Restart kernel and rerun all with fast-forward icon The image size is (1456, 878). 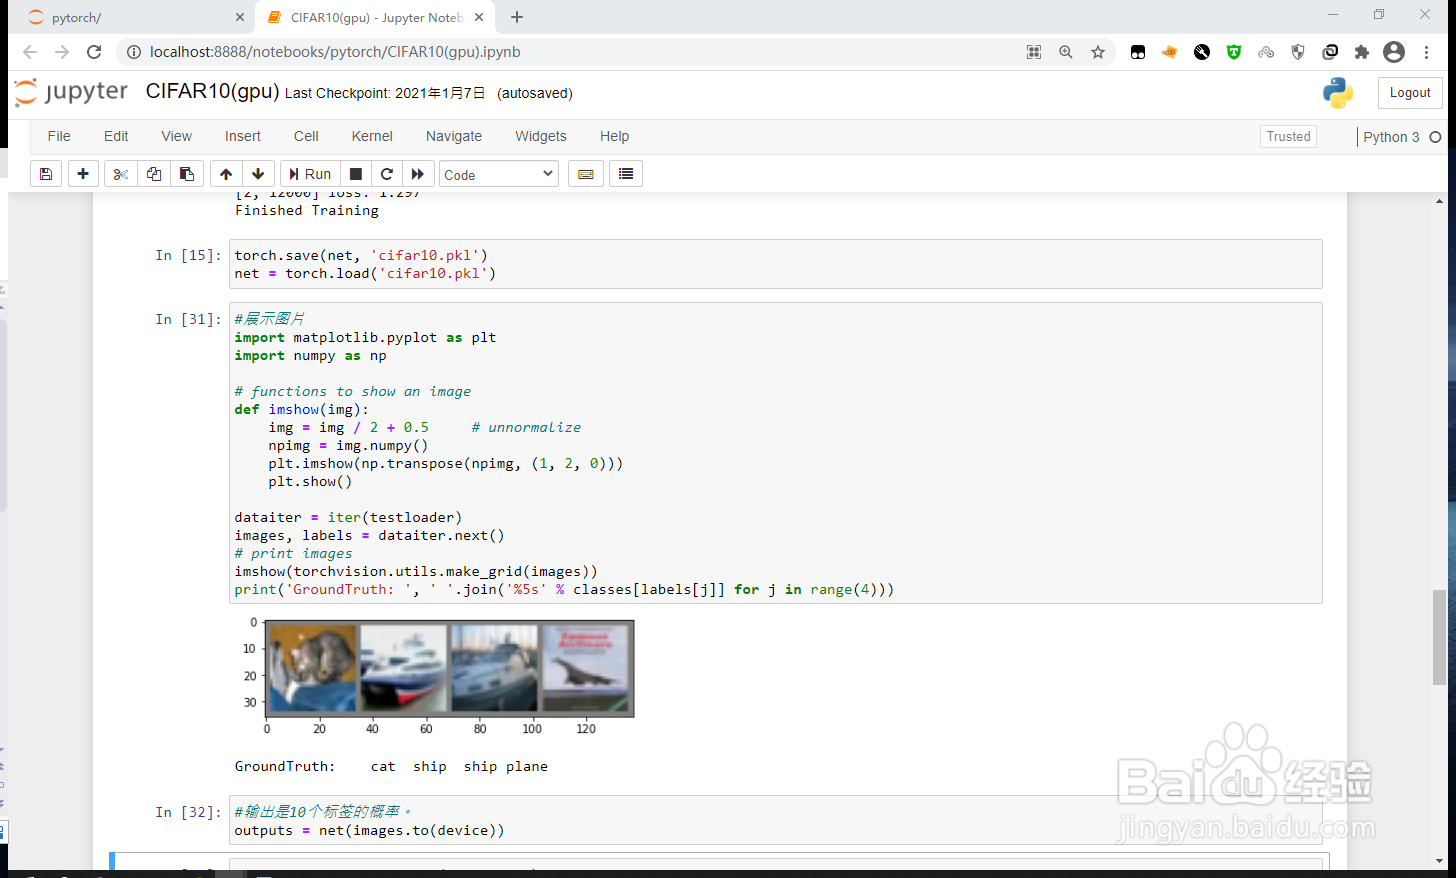[x=418, y=174]
